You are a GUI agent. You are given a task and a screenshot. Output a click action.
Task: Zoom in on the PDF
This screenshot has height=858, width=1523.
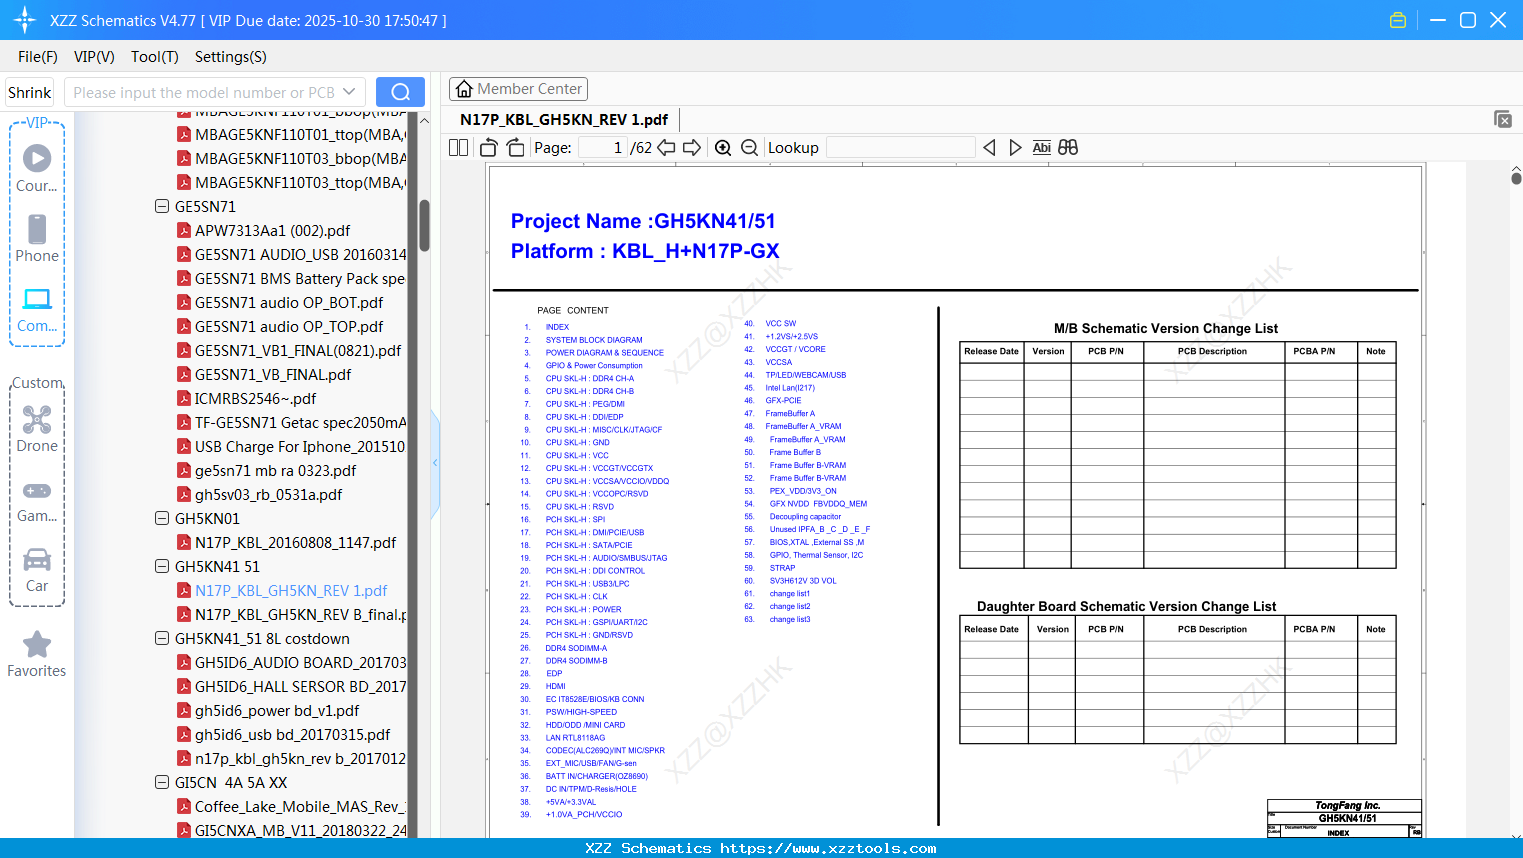(x=723, y=148)
